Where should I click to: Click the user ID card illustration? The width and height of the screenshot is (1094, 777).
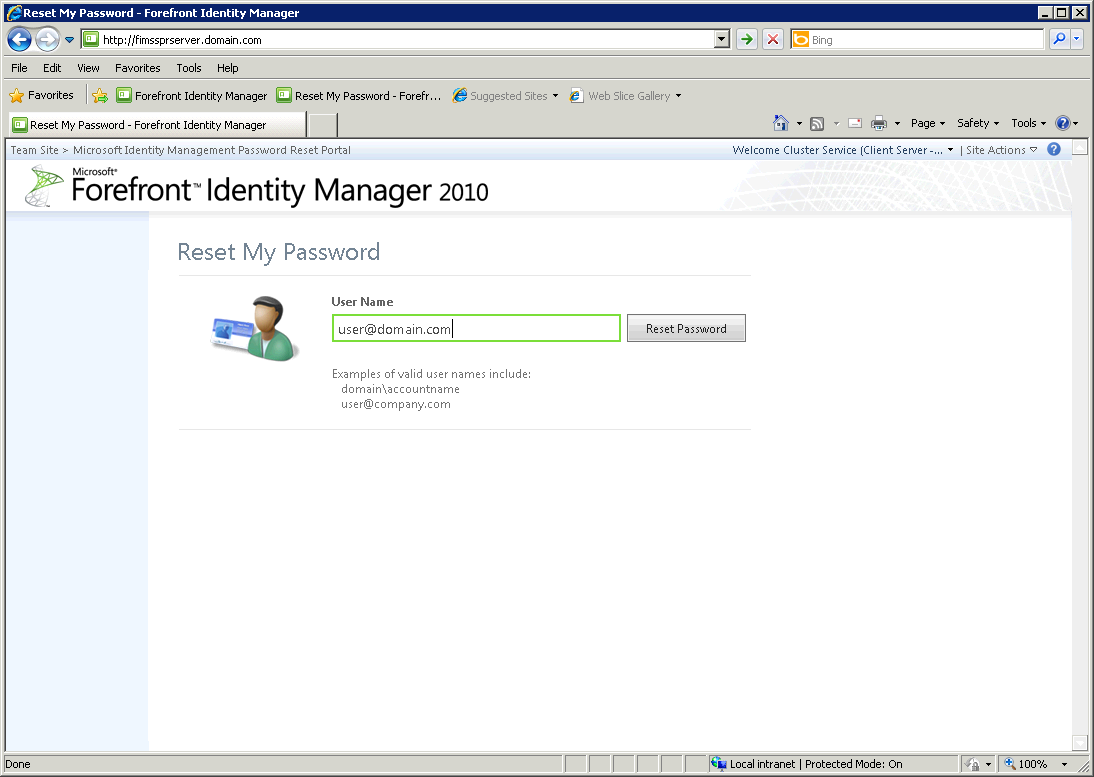(x=255, y=329)
